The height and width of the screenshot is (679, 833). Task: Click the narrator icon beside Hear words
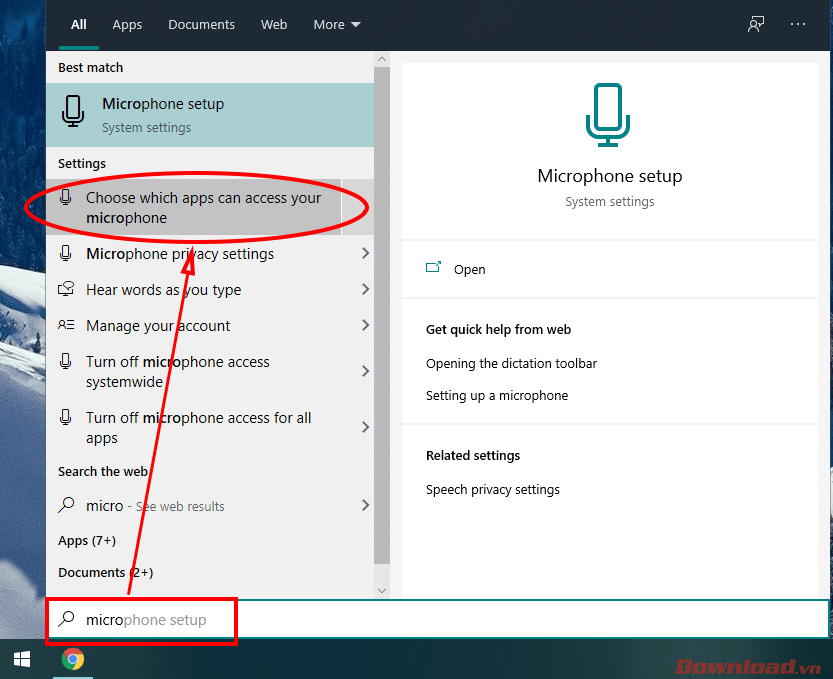[x=66, y=289]
